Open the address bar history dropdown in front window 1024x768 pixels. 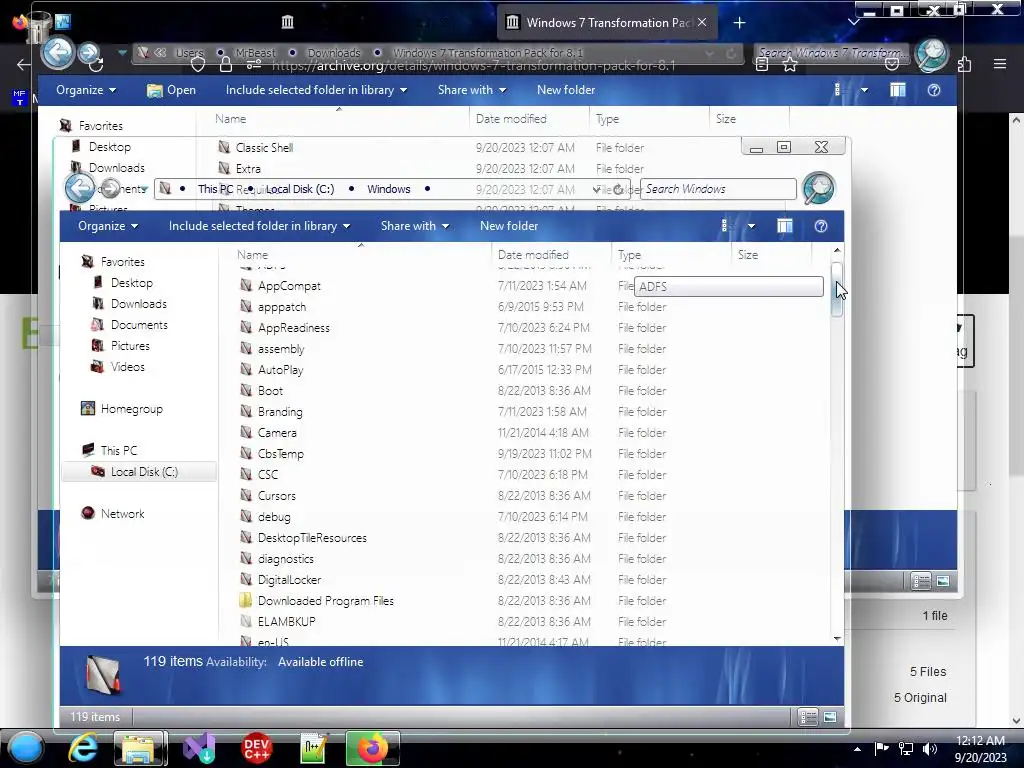point(597,189)
